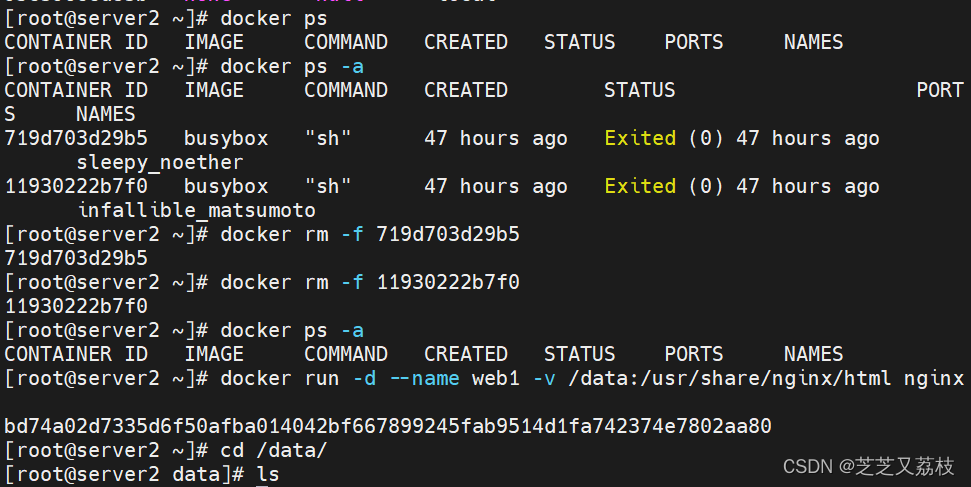This screenshot has width=971, height=487.
Task: Click the docker run web1 command line
Action: click(592, 379)
